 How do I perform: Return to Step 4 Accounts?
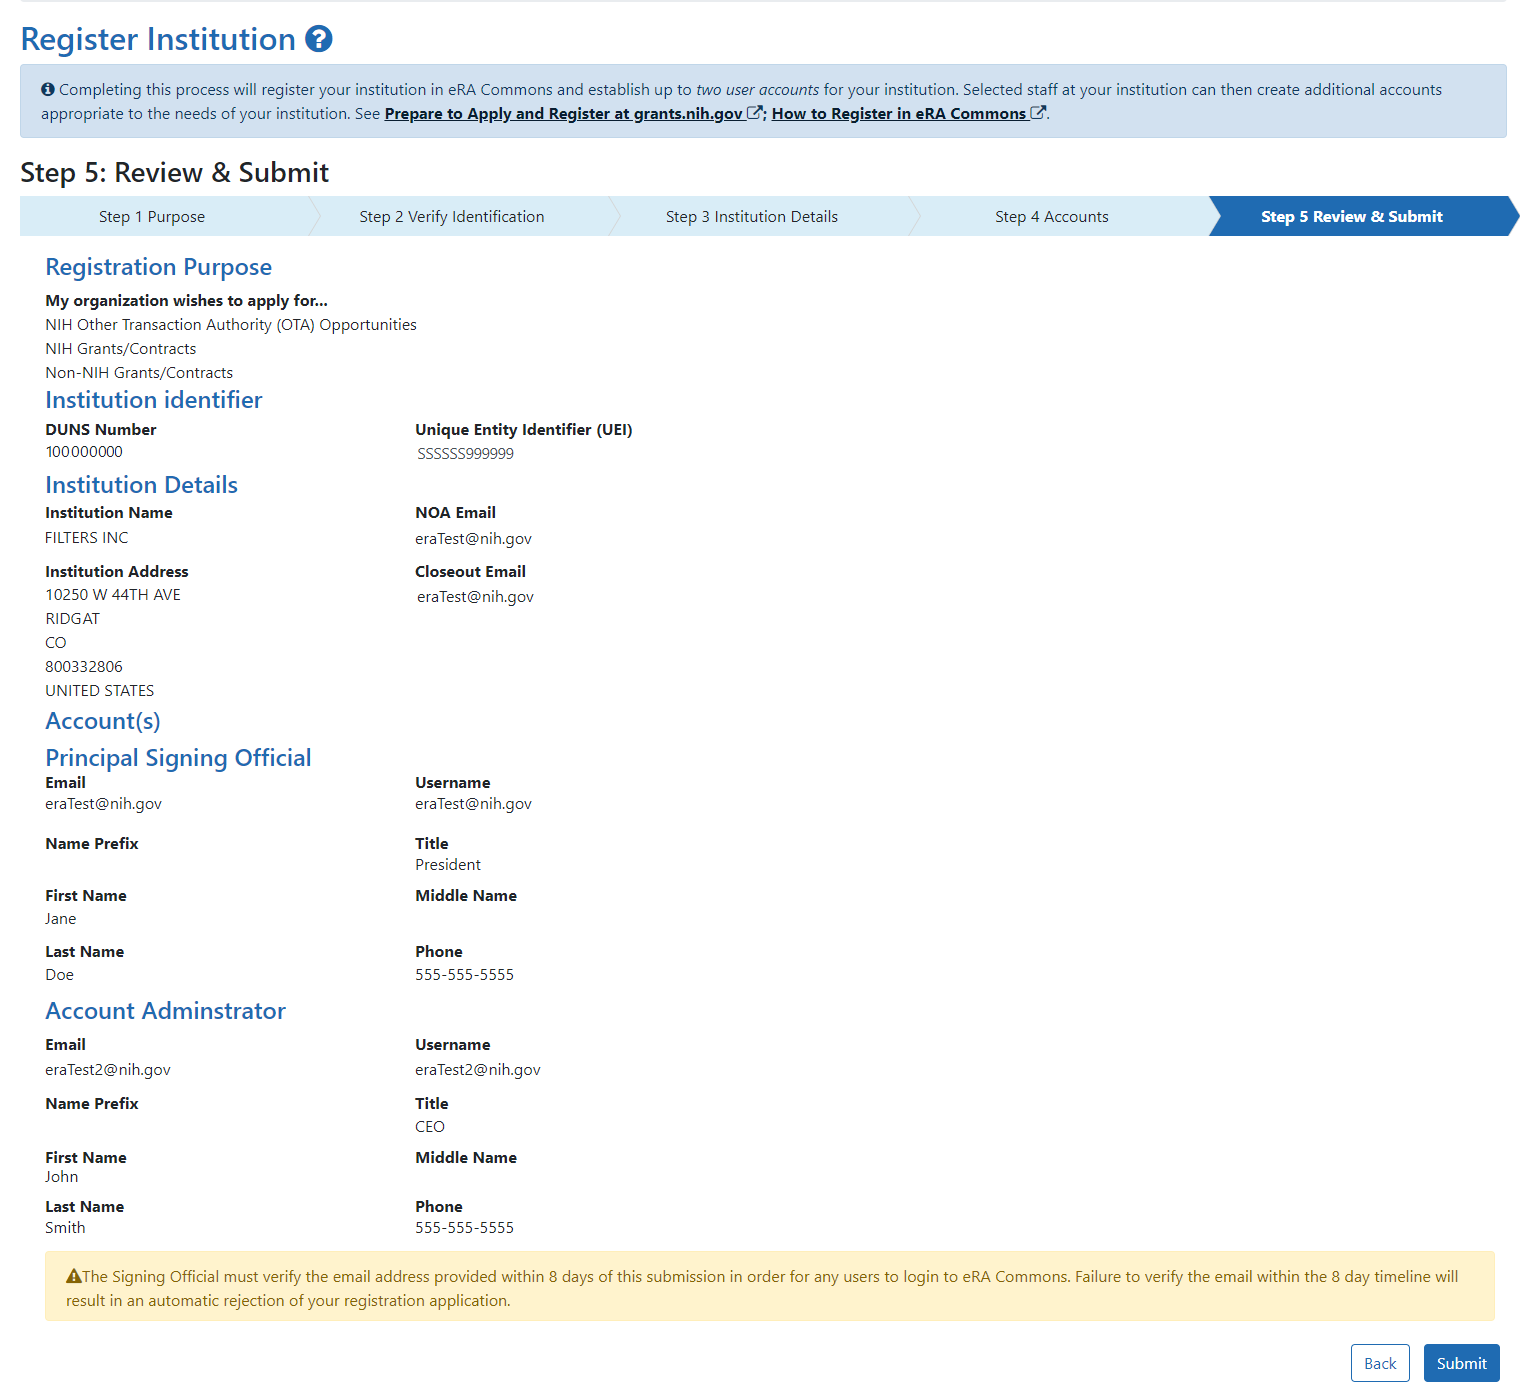1052,217
